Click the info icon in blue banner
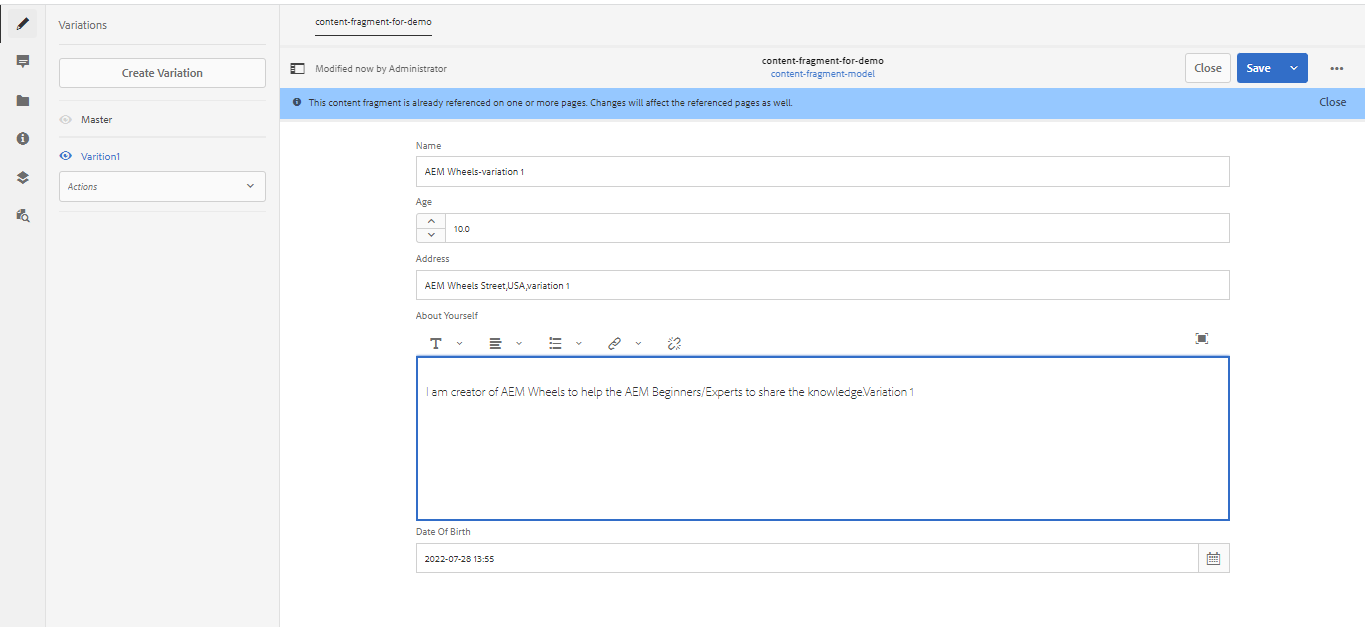 pos(297,102)
